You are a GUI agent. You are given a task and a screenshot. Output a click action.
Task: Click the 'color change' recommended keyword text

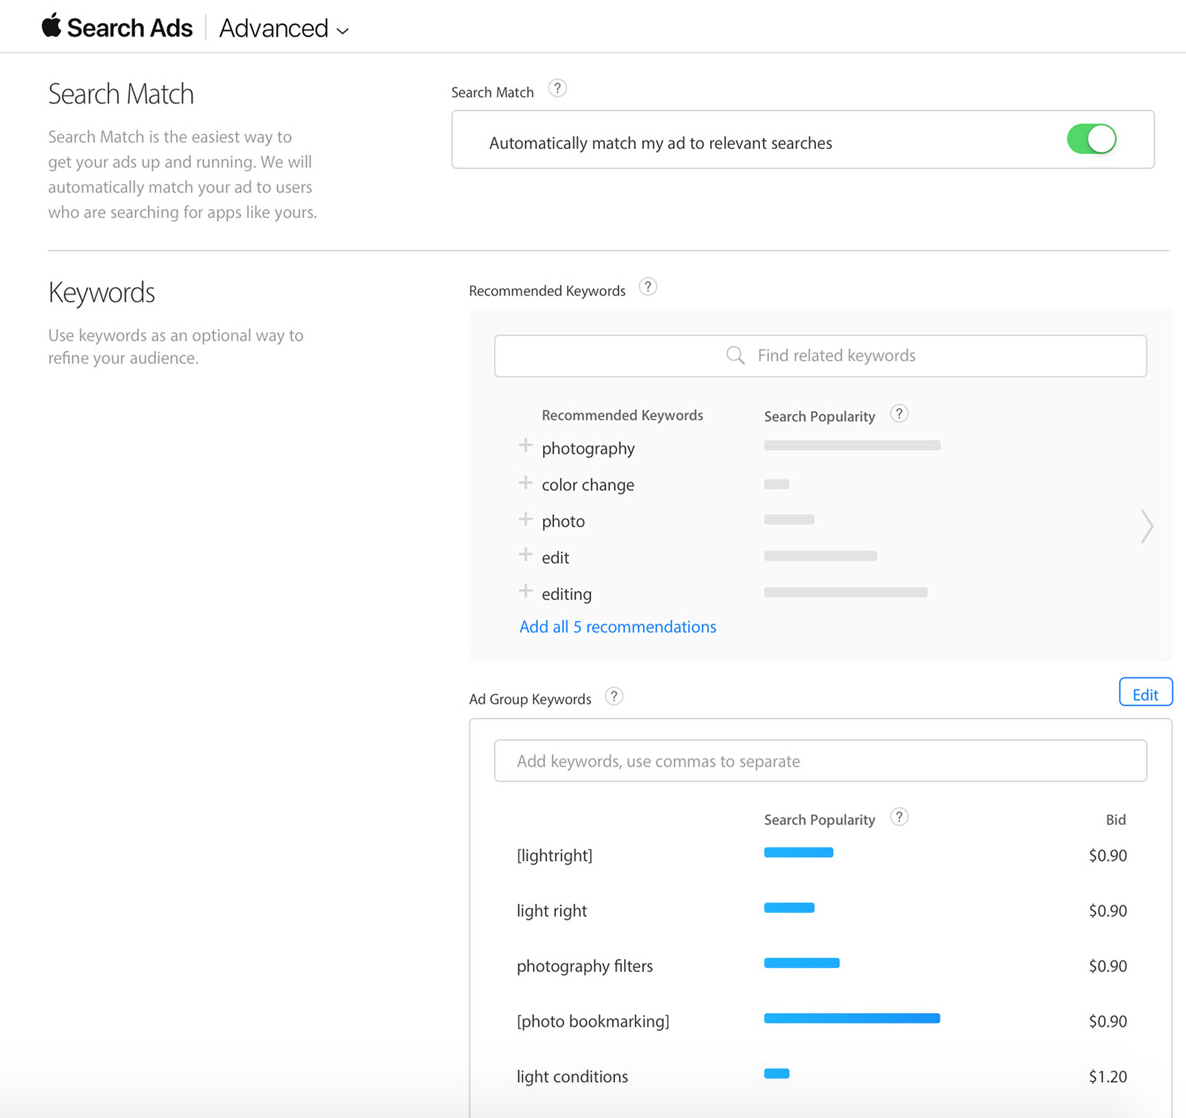(x=588, y=485)
